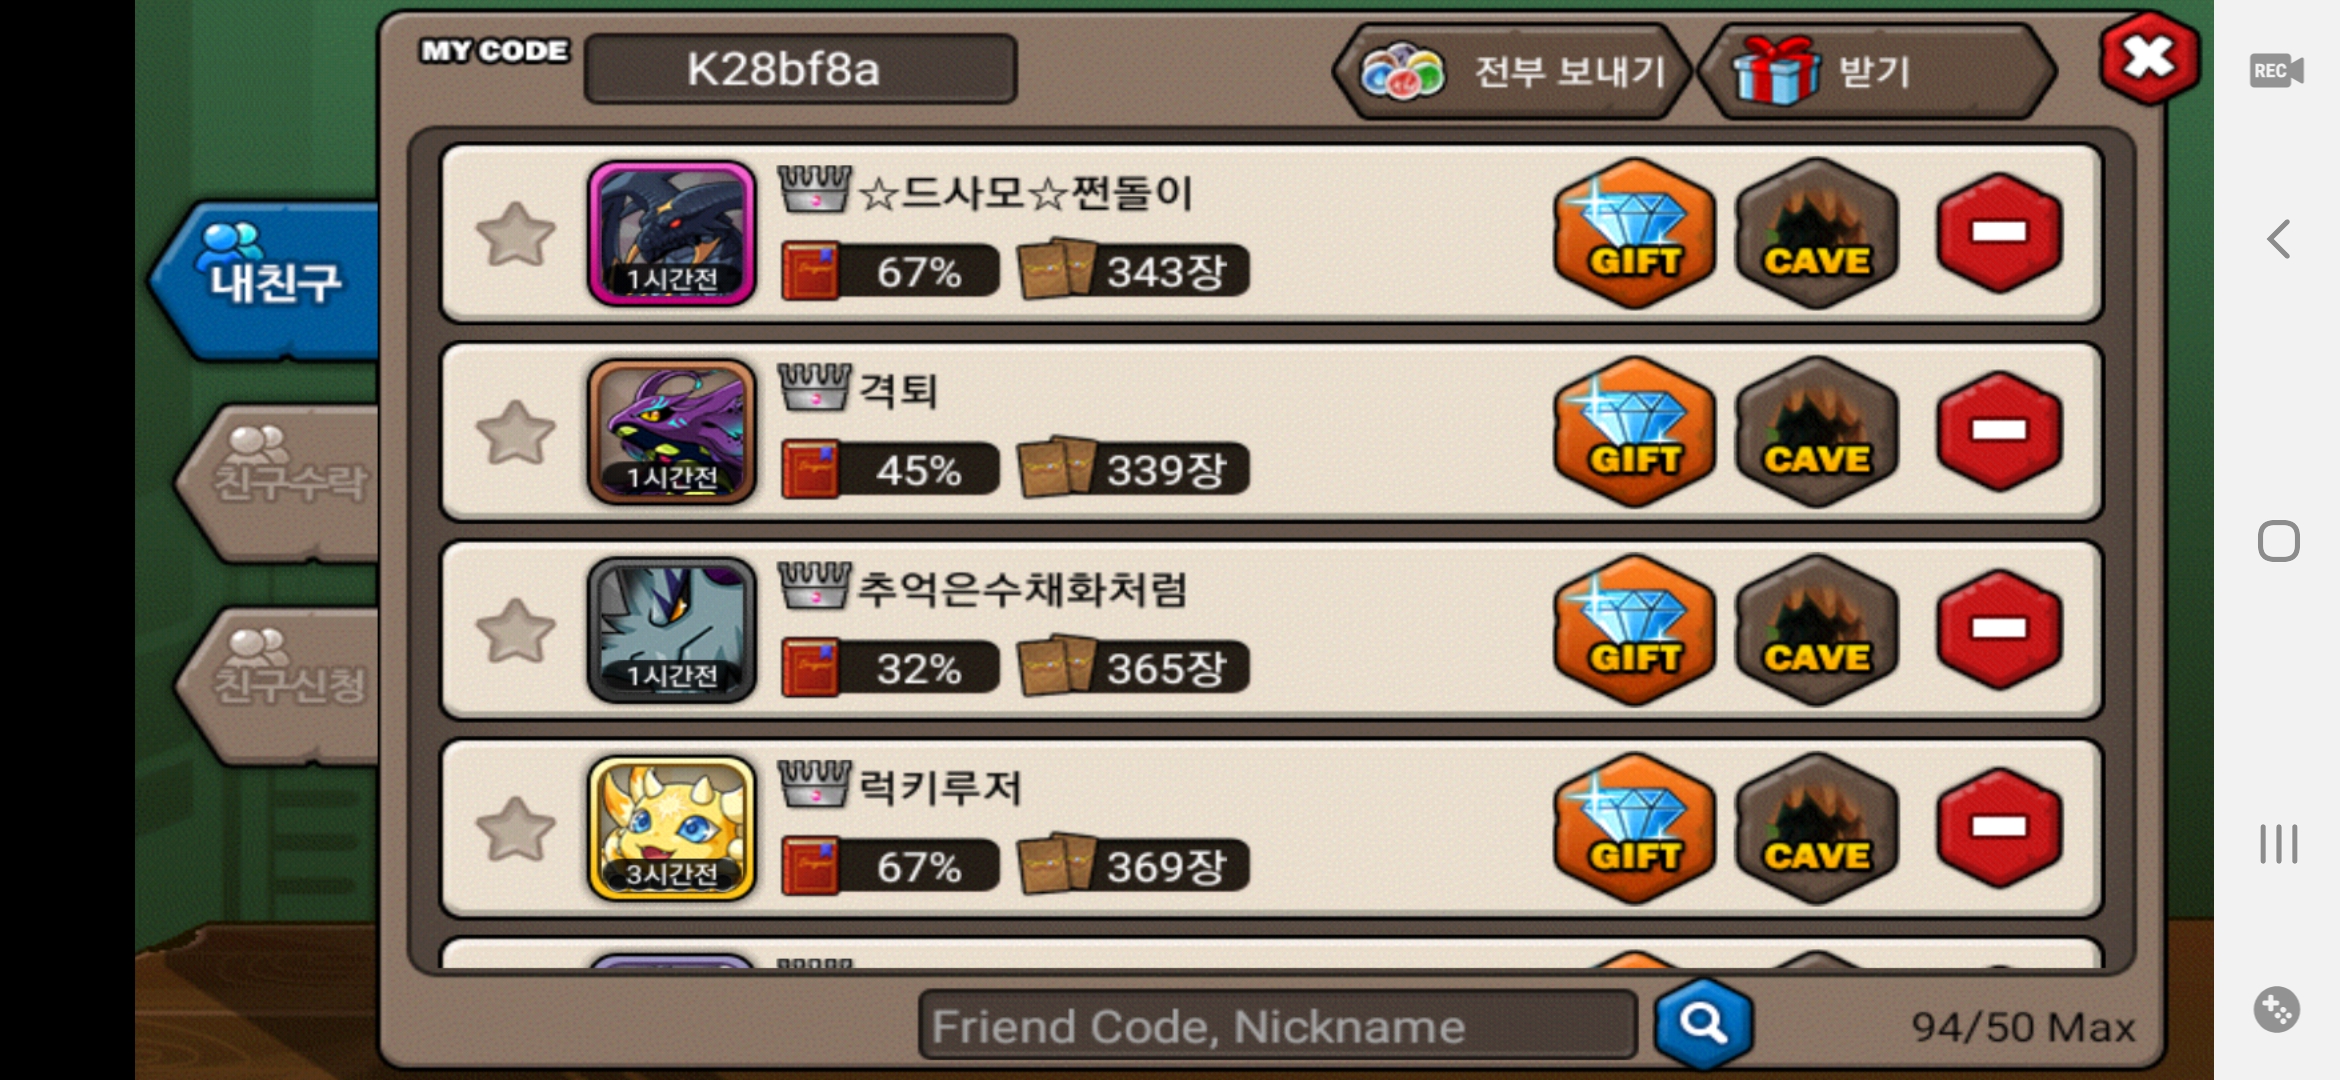
Task: Focus the Friend Code, Nickname field
Action: (x=1277, y=1025)
